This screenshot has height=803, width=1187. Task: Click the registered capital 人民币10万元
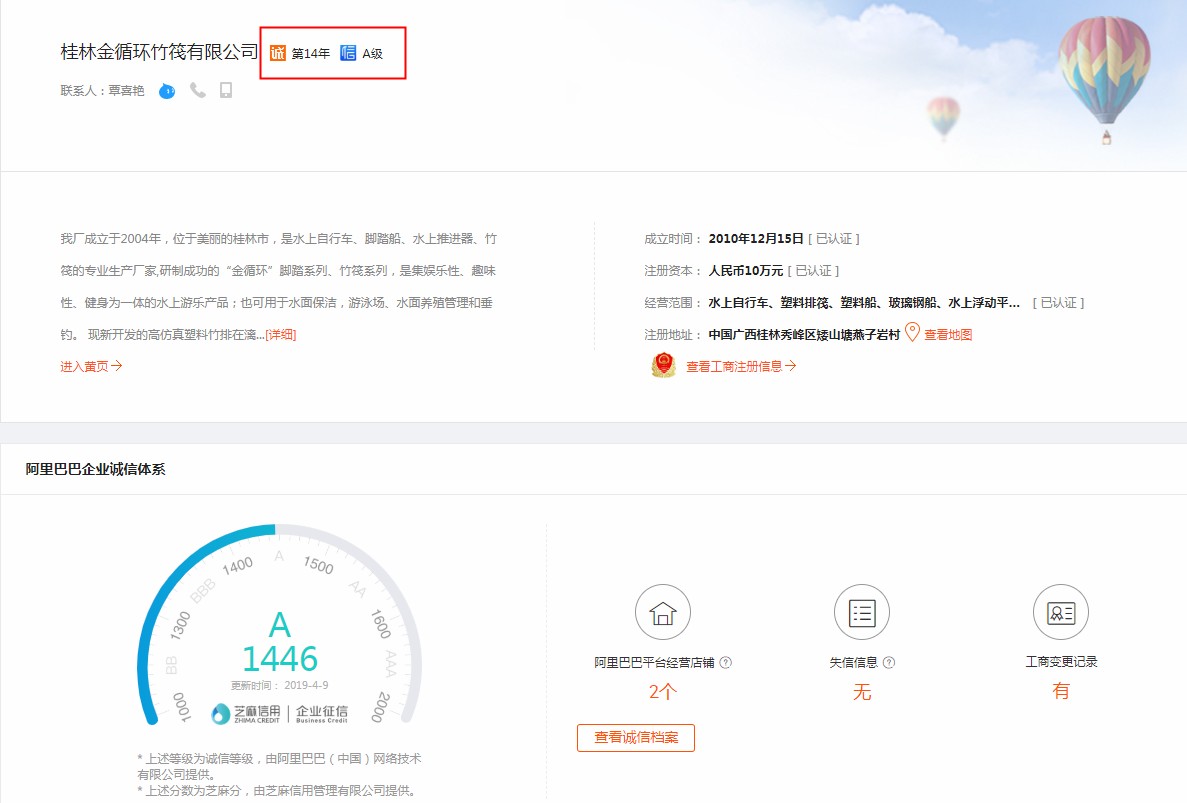tap(746, 270)
